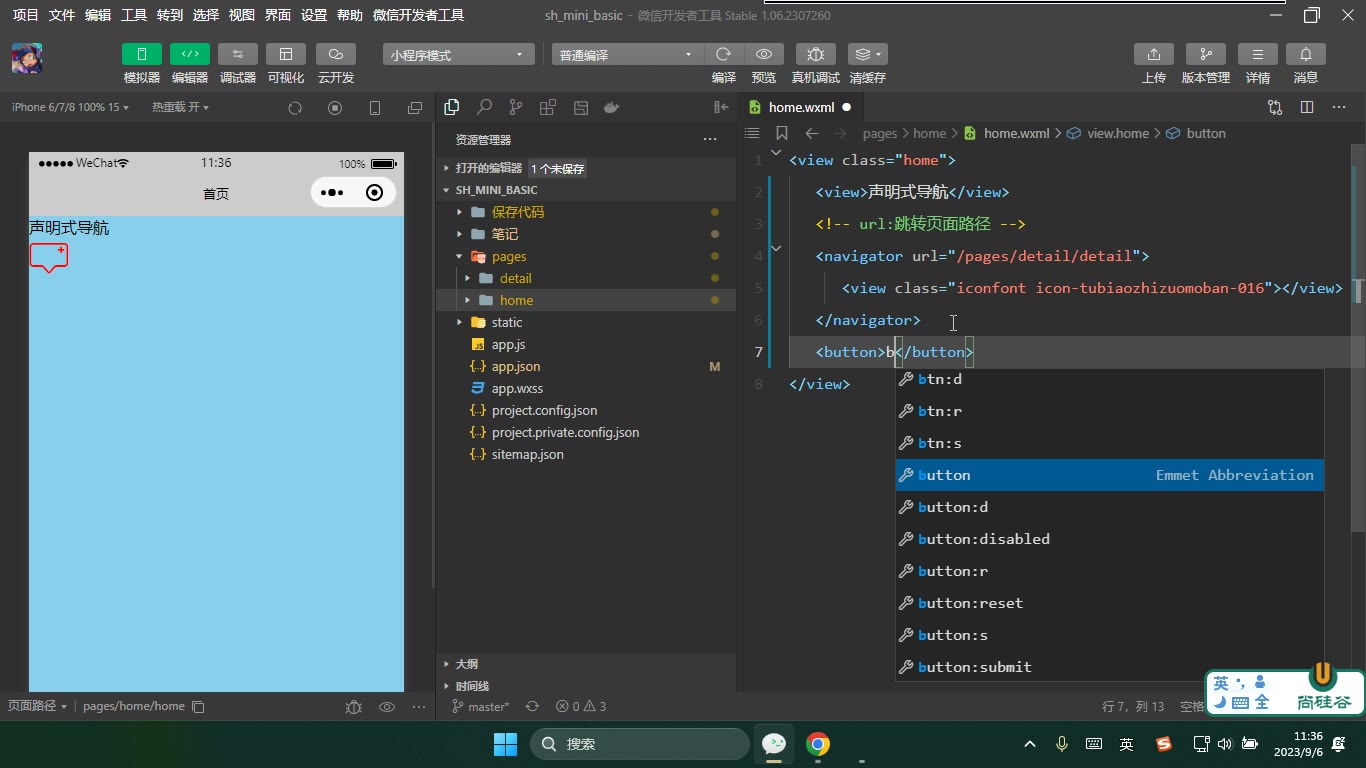
Task: Start 真机调试 real device debugging
Action: (x=815, y=54)
